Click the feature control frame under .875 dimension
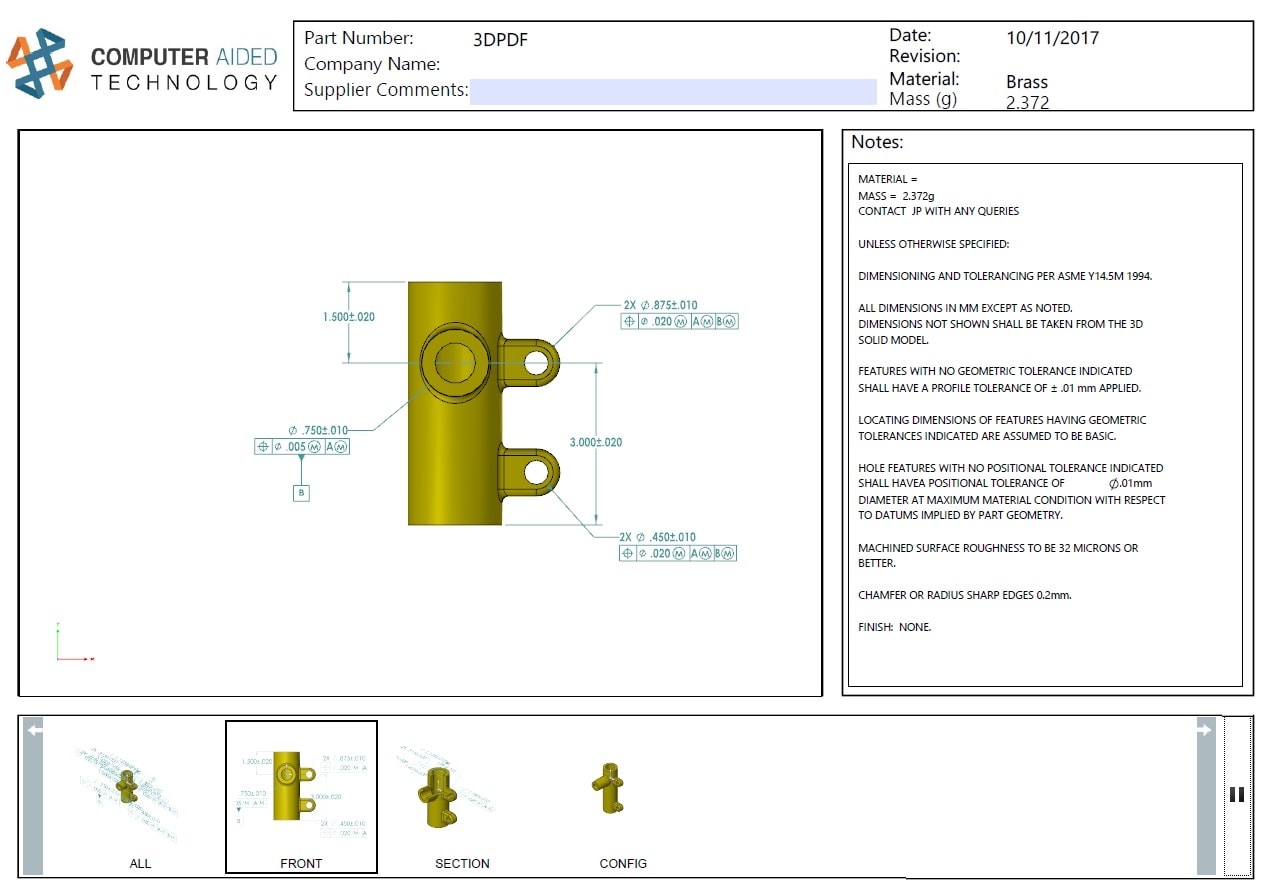The image size is (1273, 893). tap(680, 321)
